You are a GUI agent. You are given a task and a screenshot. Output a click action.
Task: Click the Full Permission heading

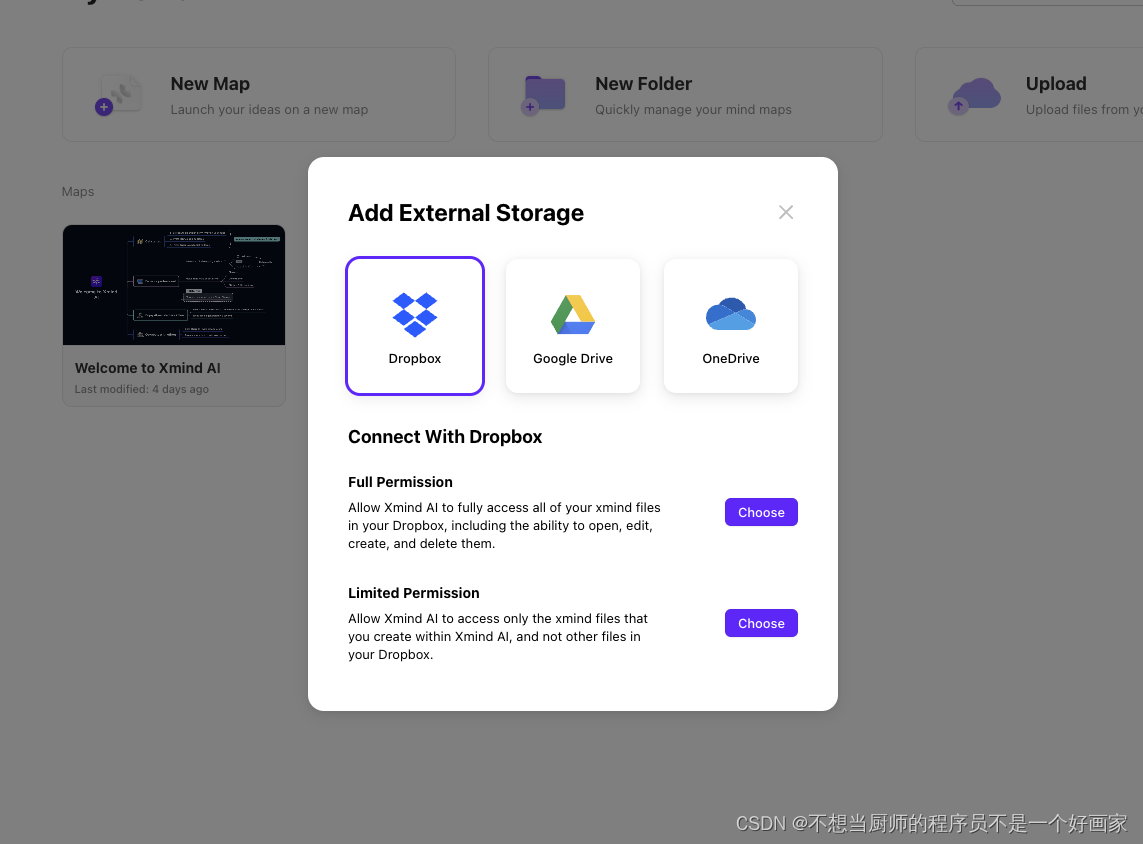pyautogui.click(x=400, y=482)
